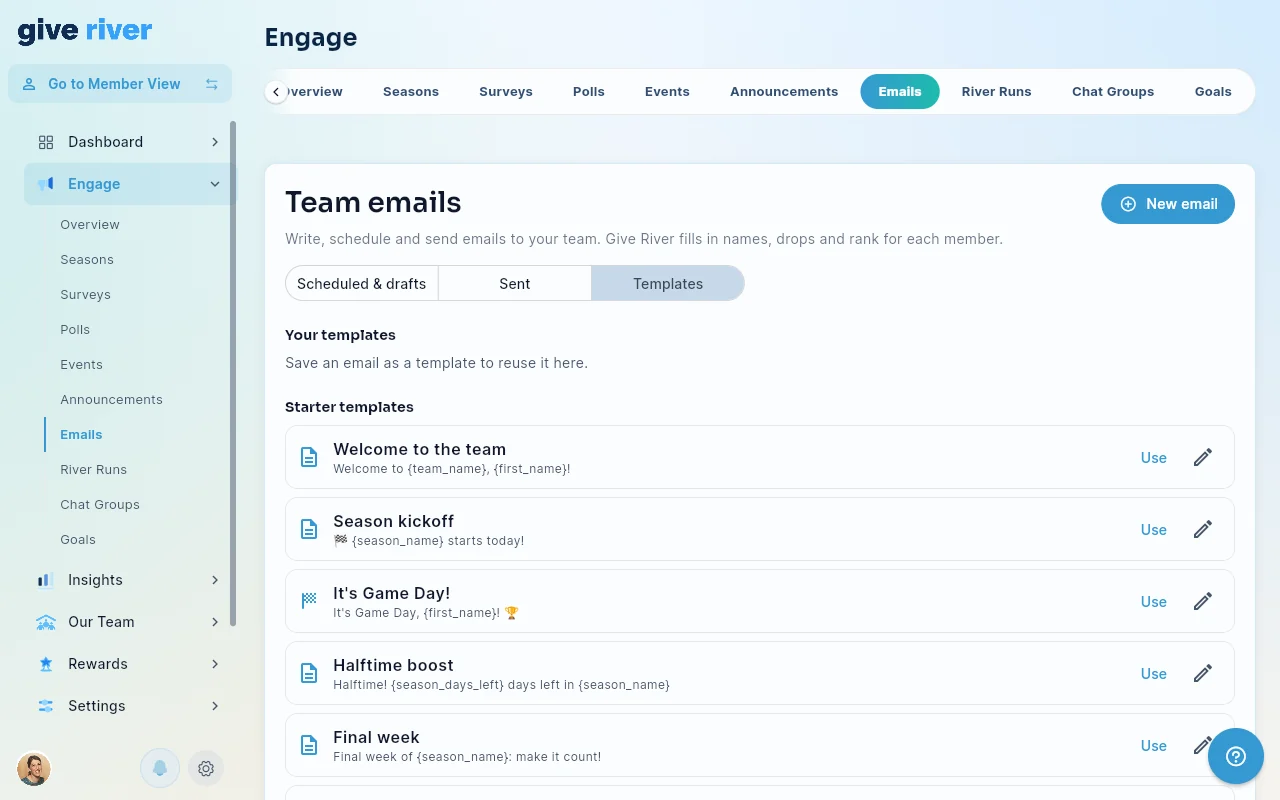Open the Chat Groups tab

pos(1113,91)
